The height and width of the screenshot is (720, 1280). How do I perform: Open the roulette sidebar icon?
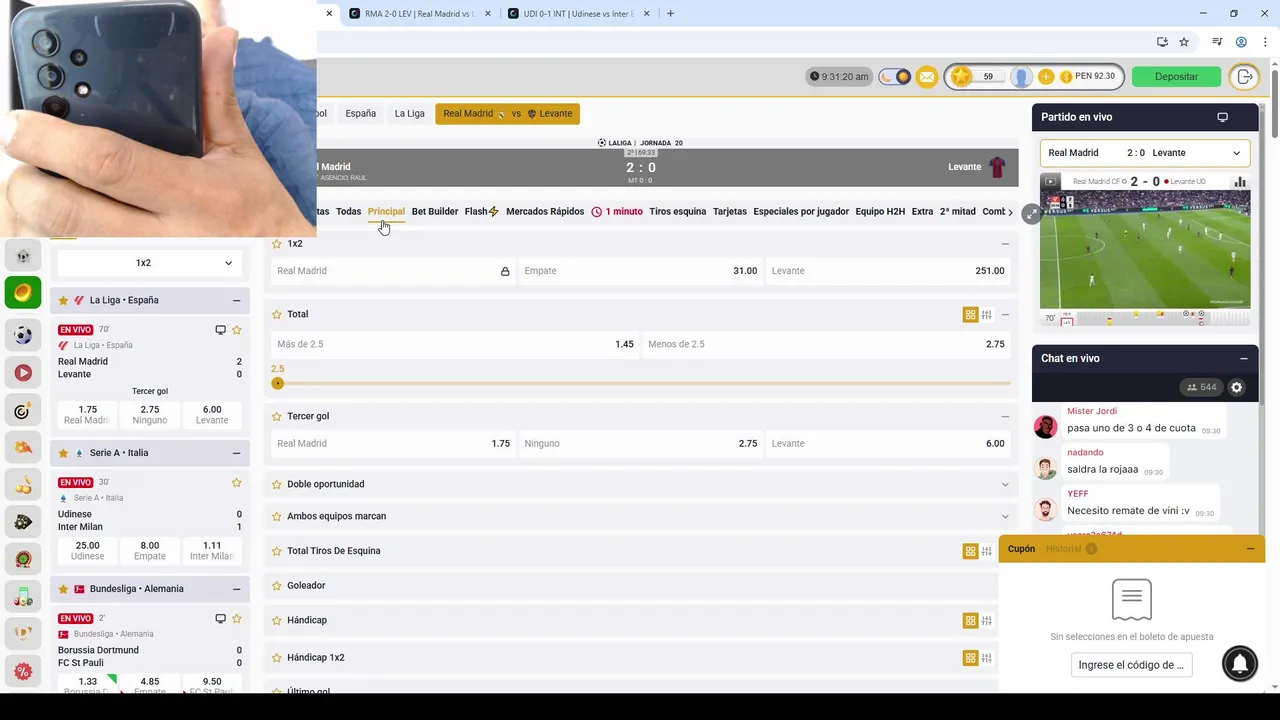23,559
